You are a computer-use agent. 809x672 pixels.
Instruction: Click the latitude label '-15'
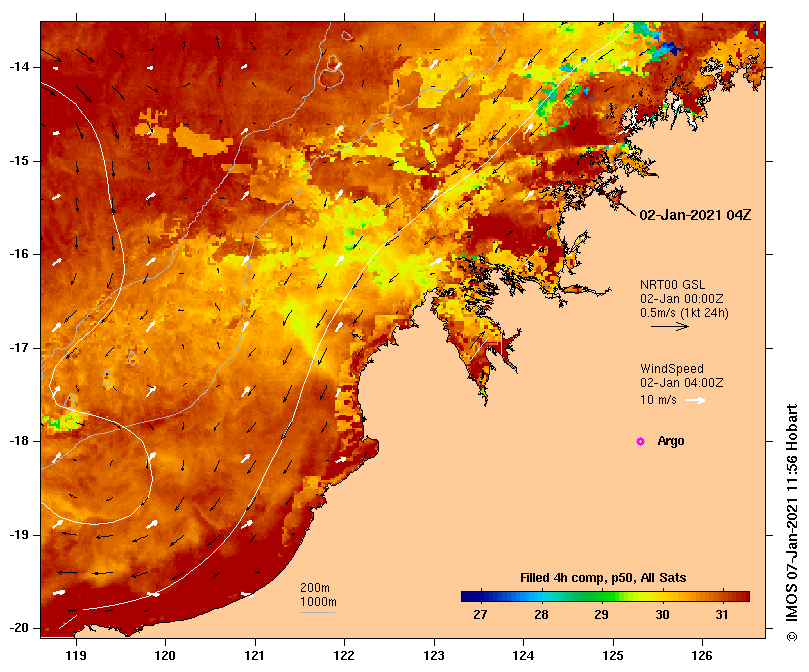pos(19,161)
